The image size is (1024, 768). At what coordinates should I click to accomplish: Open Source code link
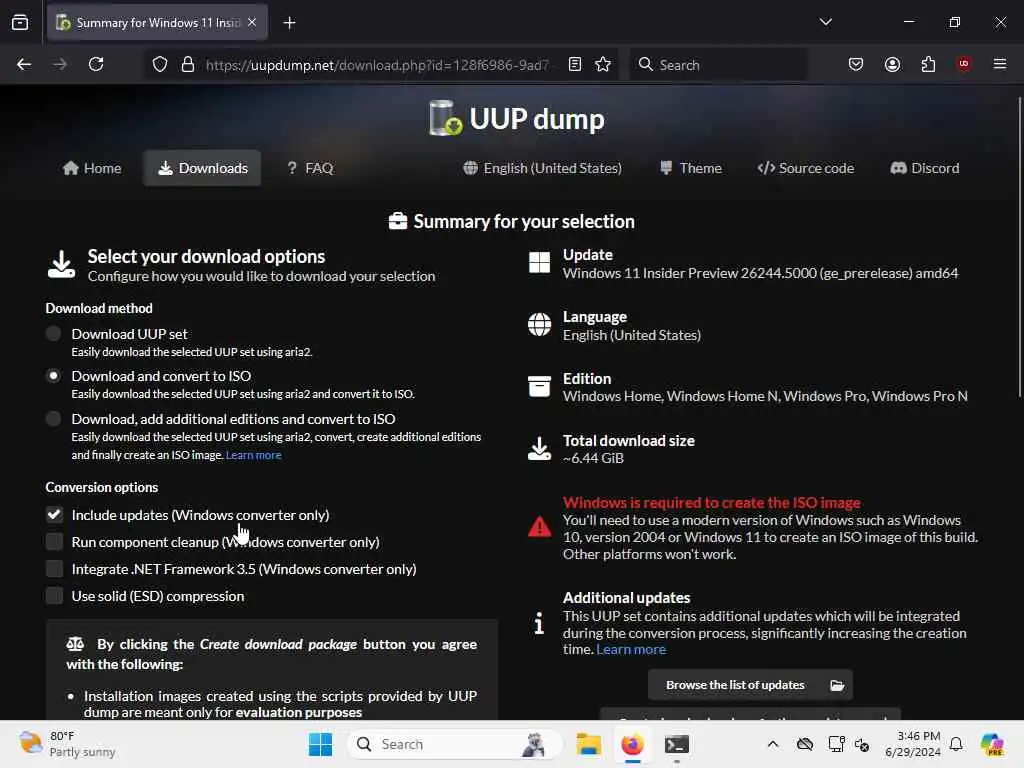(805, 168)
